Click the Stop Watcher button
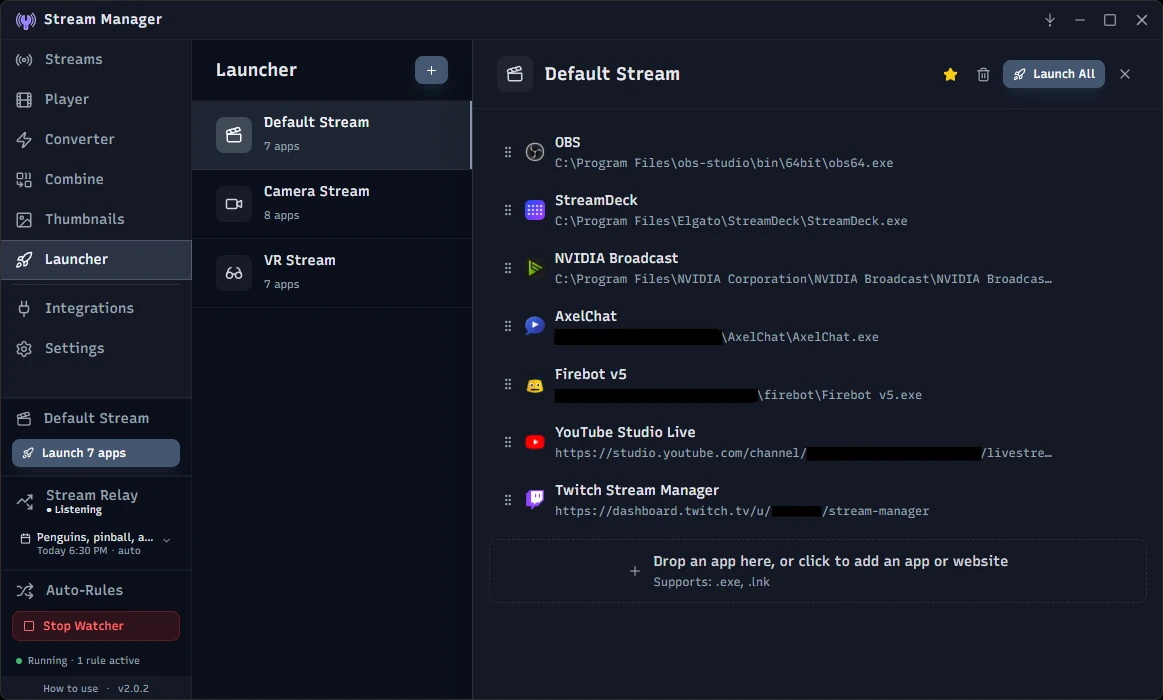 pos(96,626)
